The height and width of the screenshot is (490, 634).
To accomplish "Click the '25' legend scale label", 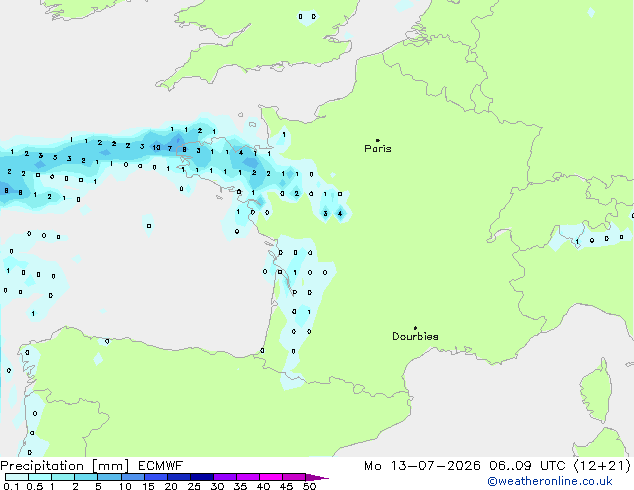I will 194,486.
